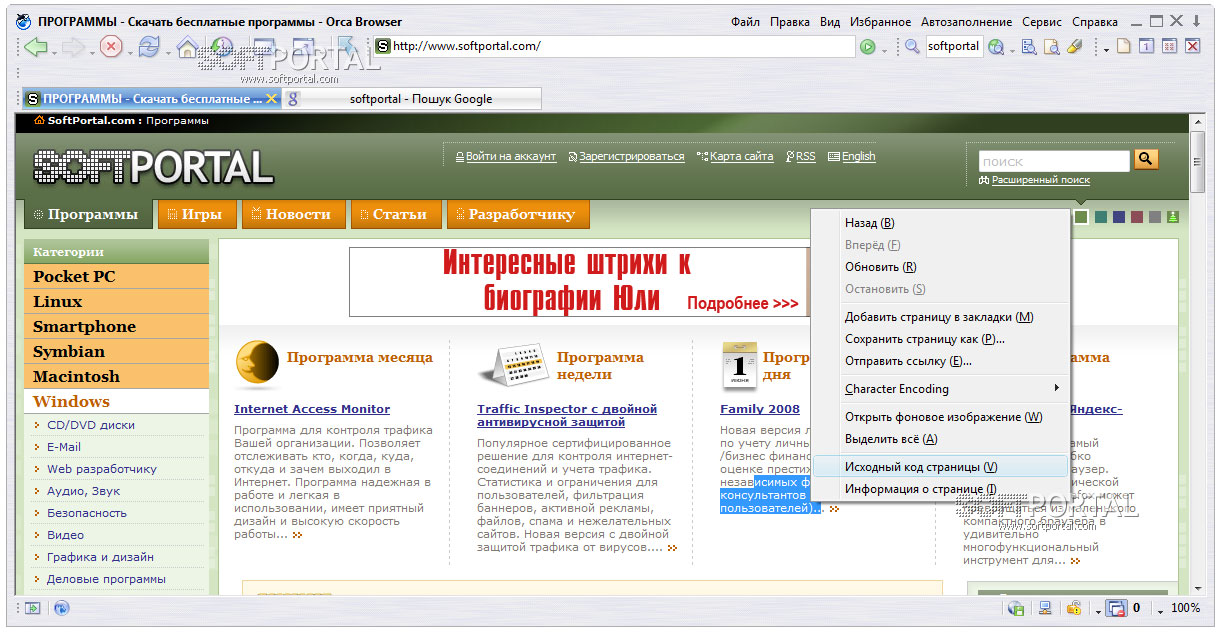The height and width of the screenshot is (633, 1219).
Task: Open Family 2008 program link
Action: [x=760, y=409]
